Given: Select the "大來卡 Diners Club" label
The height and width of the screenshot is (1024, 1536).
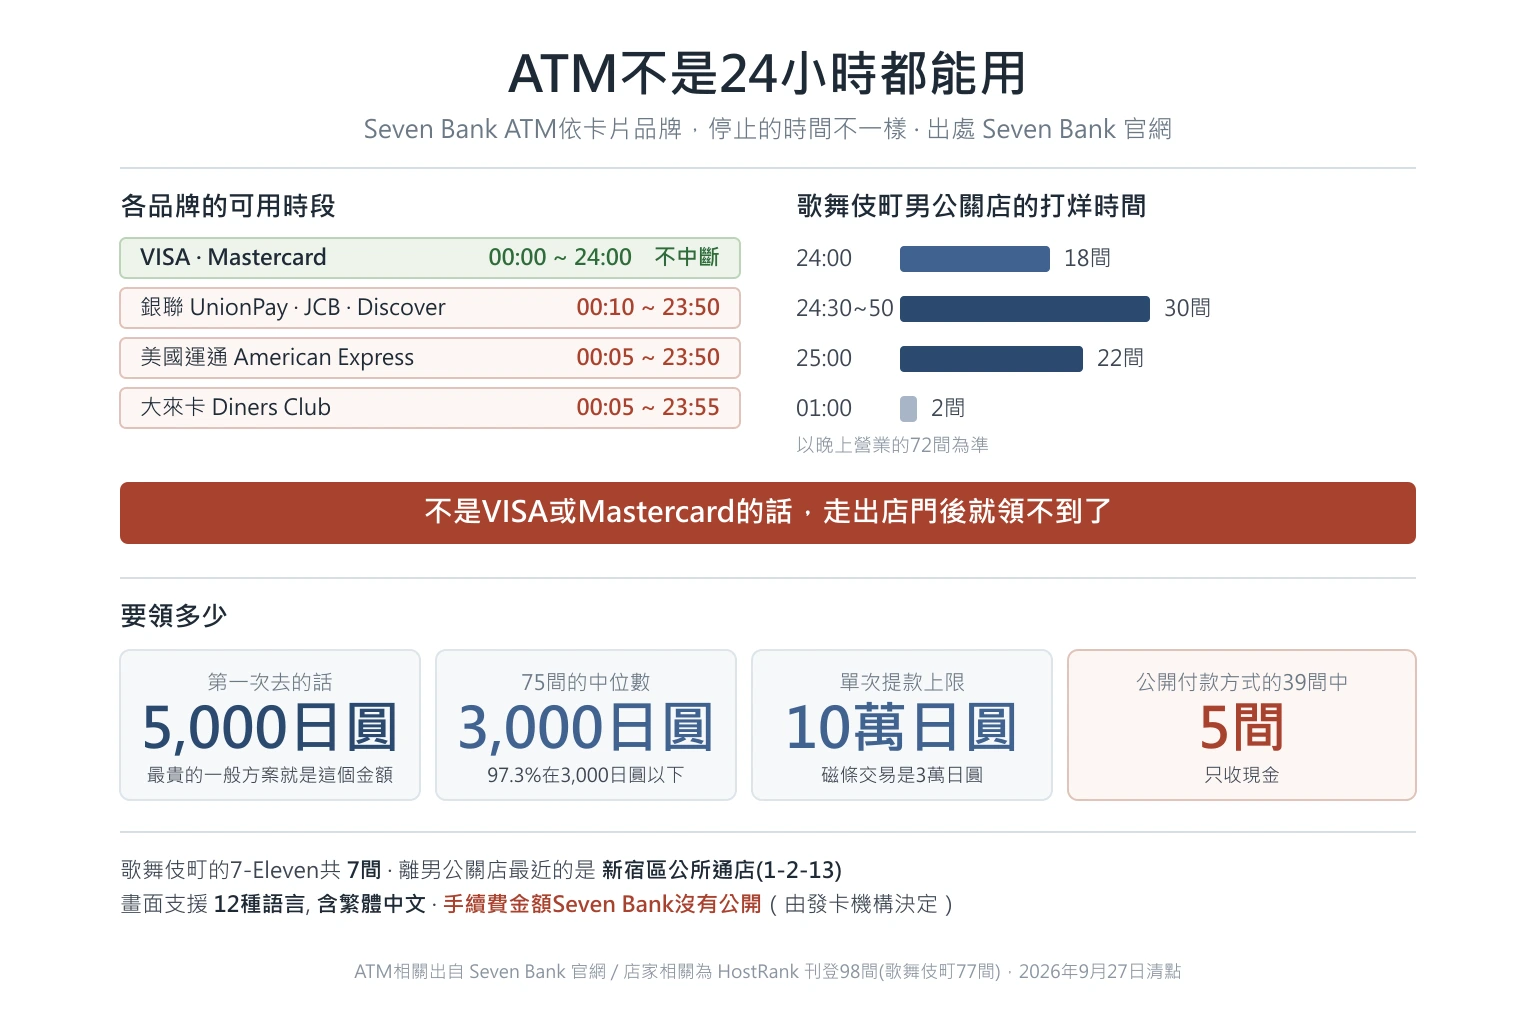Looking at the screenshot, I should 235,407.
